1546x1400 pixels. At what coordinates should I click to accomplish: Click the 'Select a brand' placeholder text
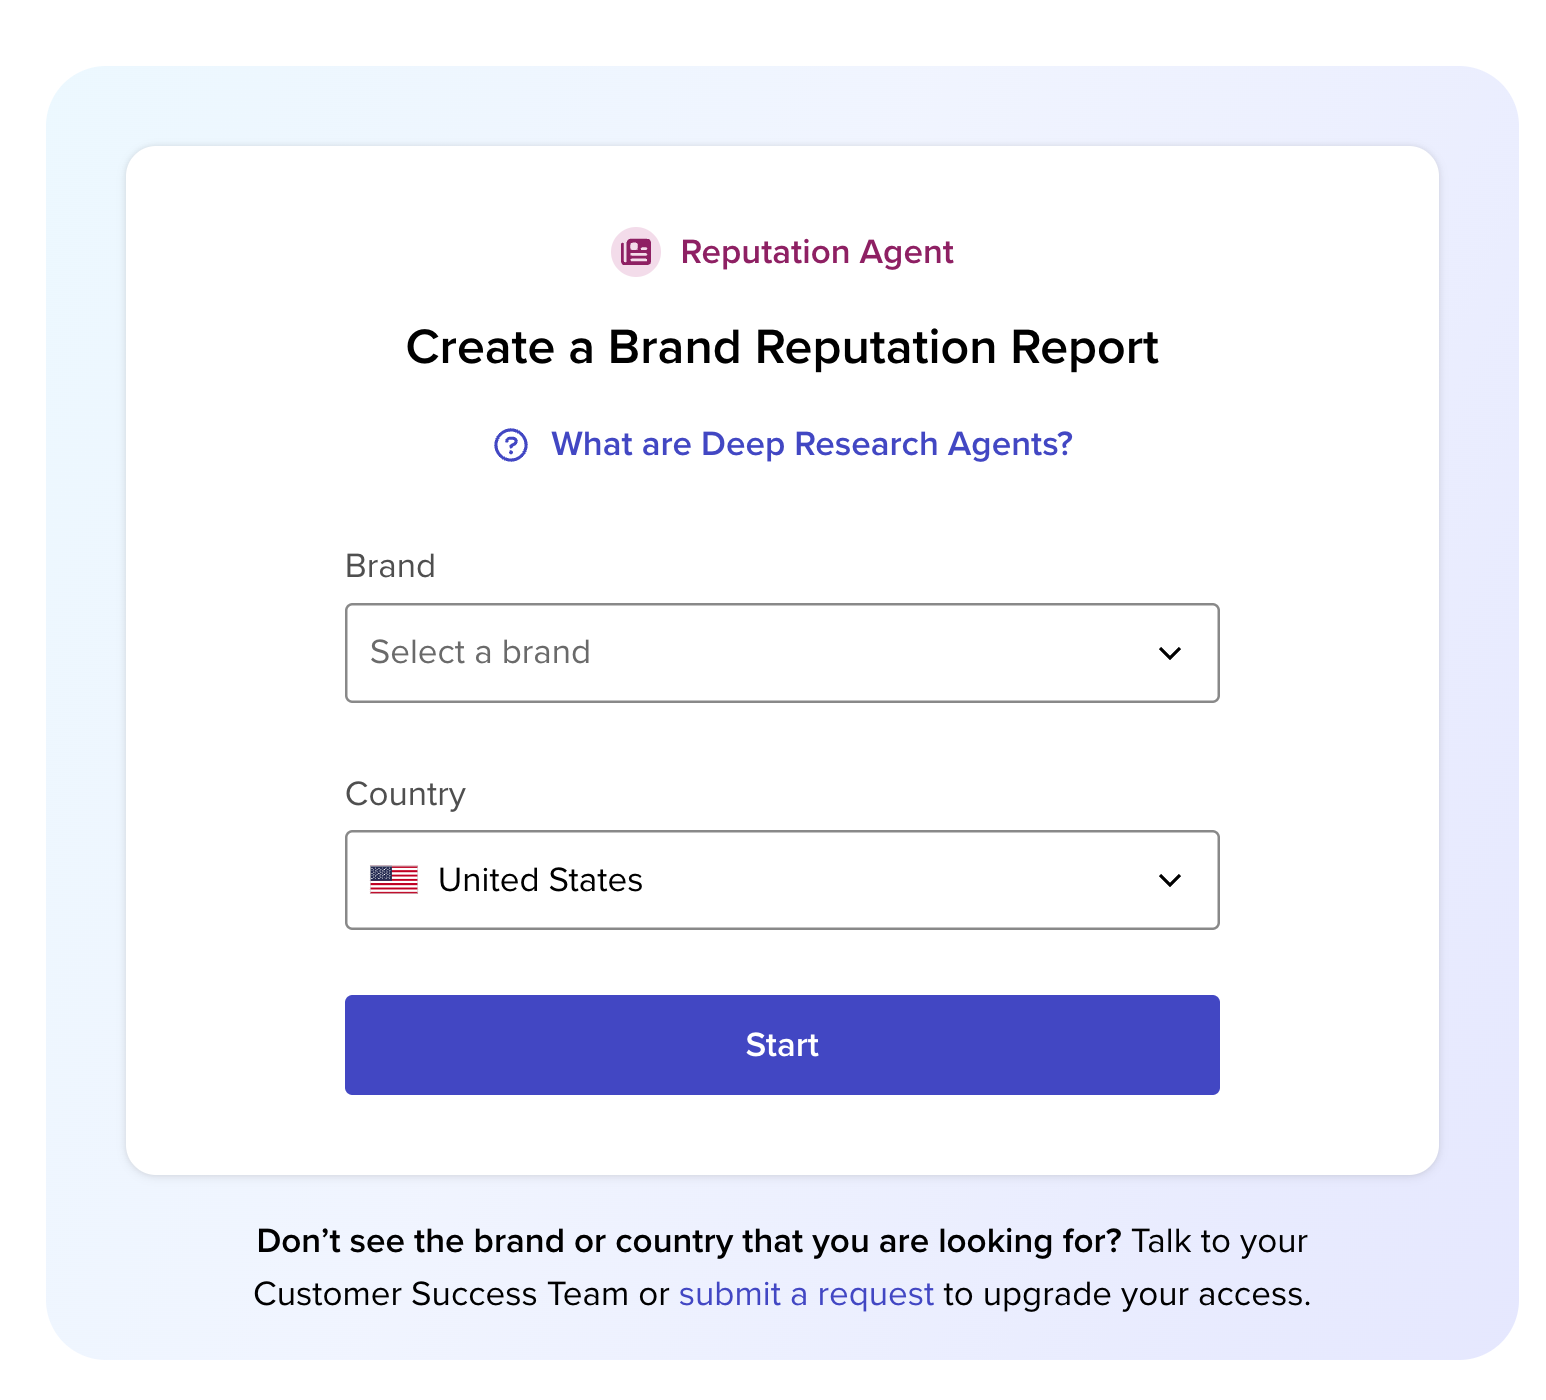480,652
